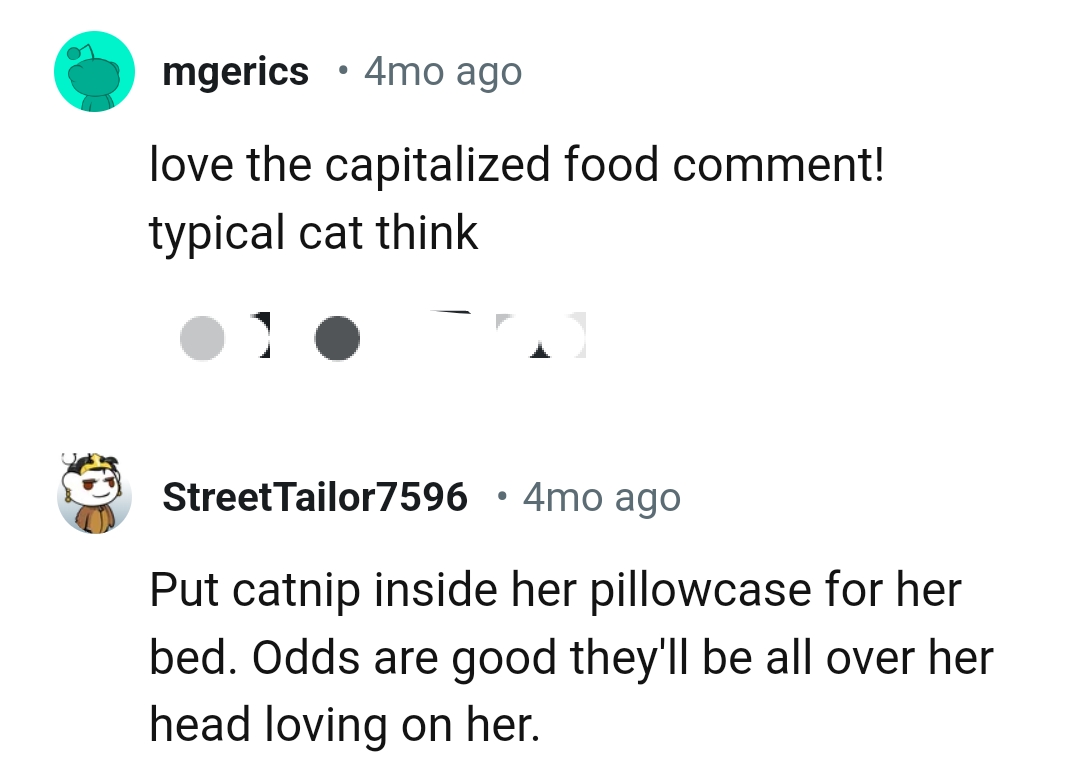Click the "4mo ago" timestamp on mgerics' comment
This screenshot has width=1079, height=781.
[x=443, y=72]
